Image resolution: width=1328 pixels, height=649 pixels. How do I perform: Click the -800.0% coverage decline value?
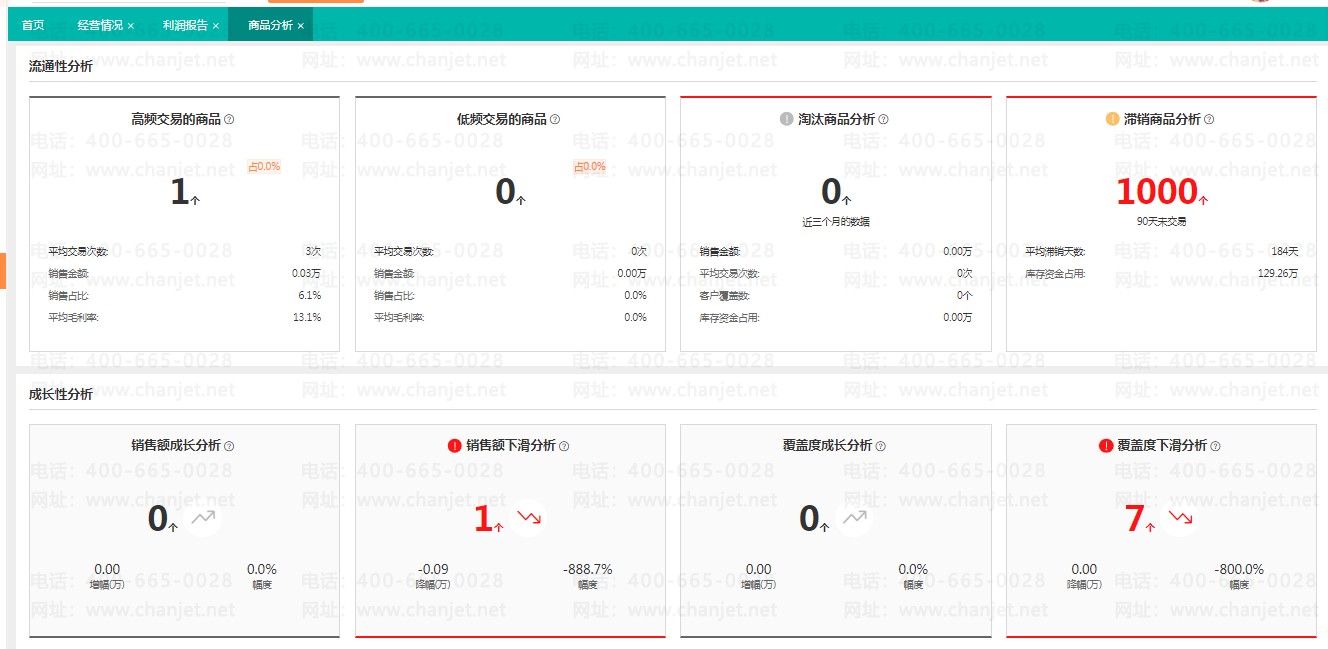1239,570
